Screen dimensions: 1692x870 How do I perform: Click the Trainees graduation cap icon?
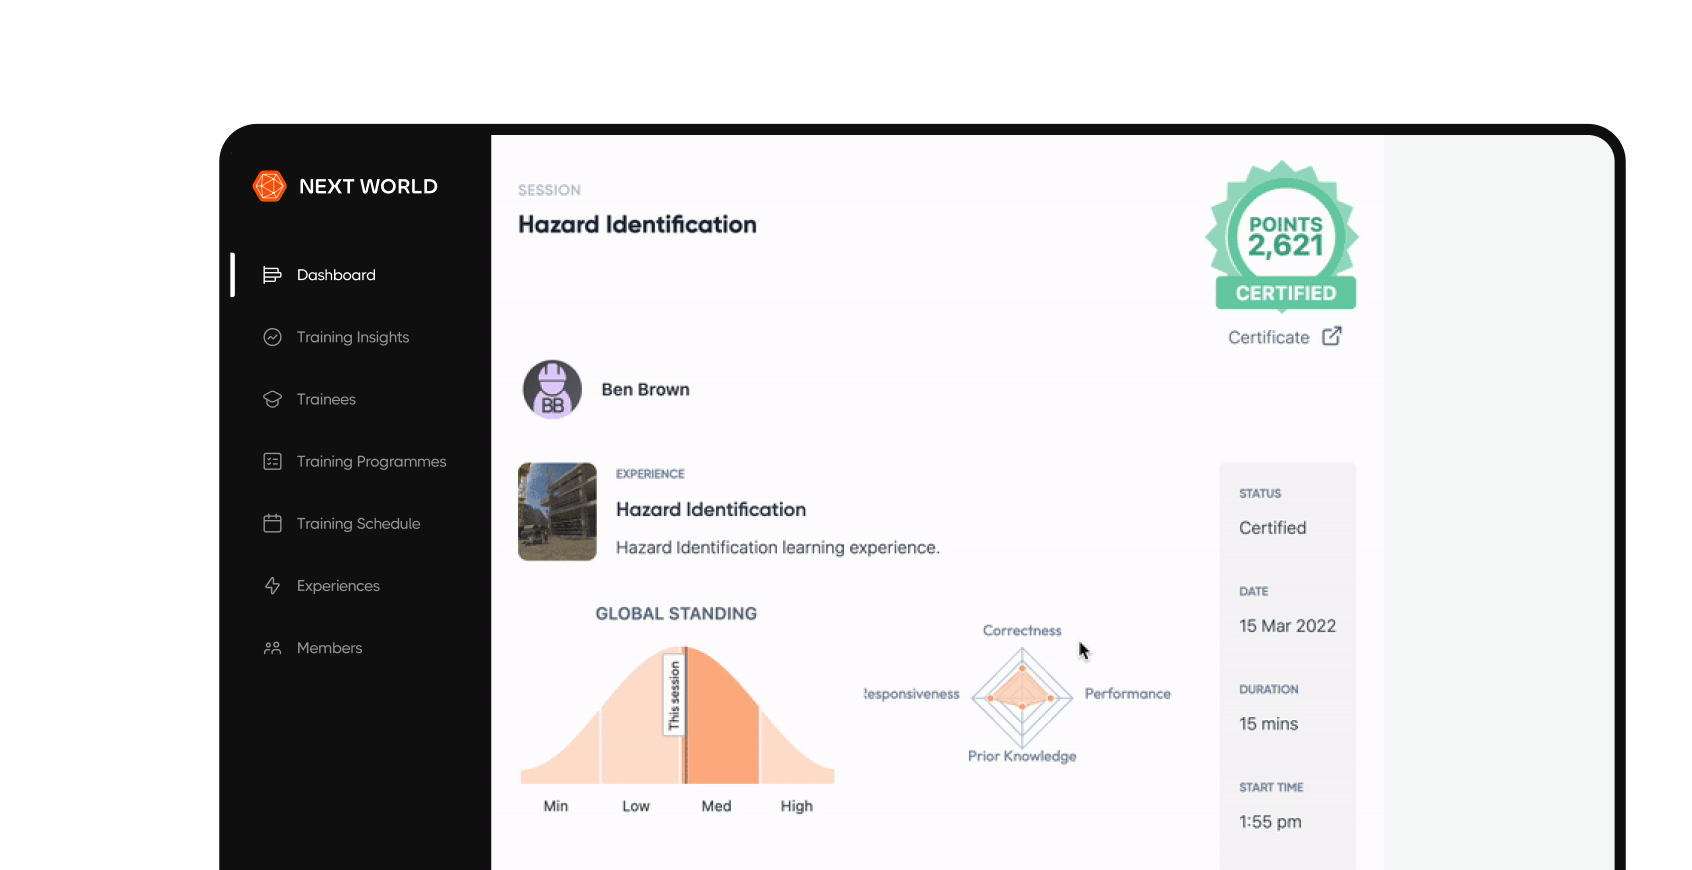(272, 399)
